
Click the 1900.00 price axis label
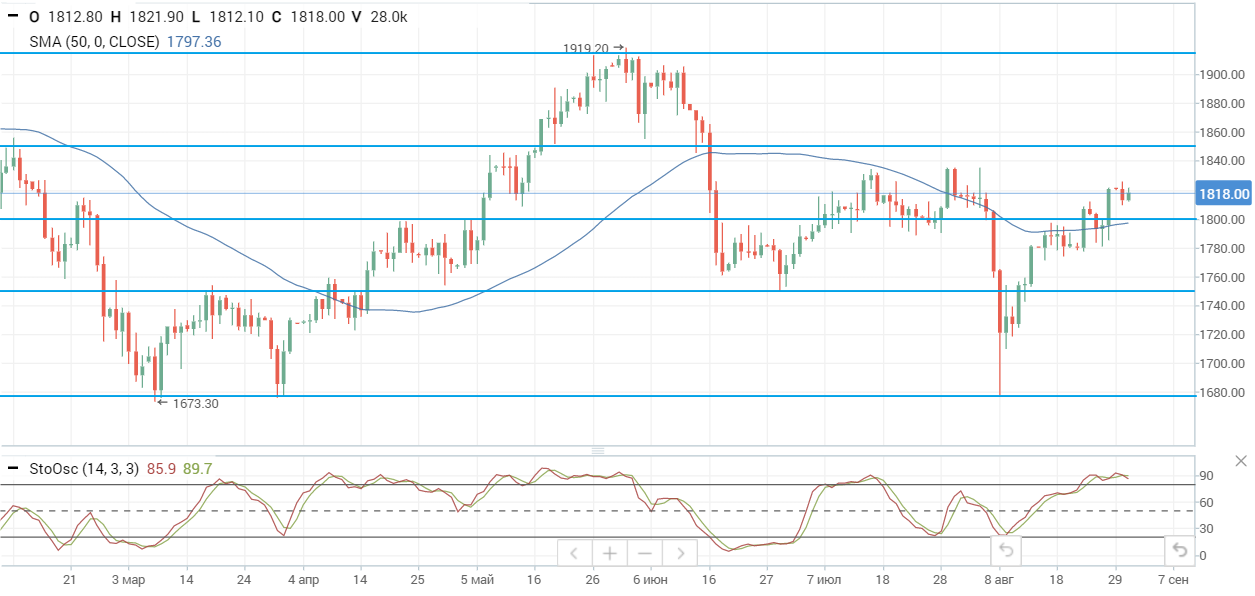[1223, 75]
